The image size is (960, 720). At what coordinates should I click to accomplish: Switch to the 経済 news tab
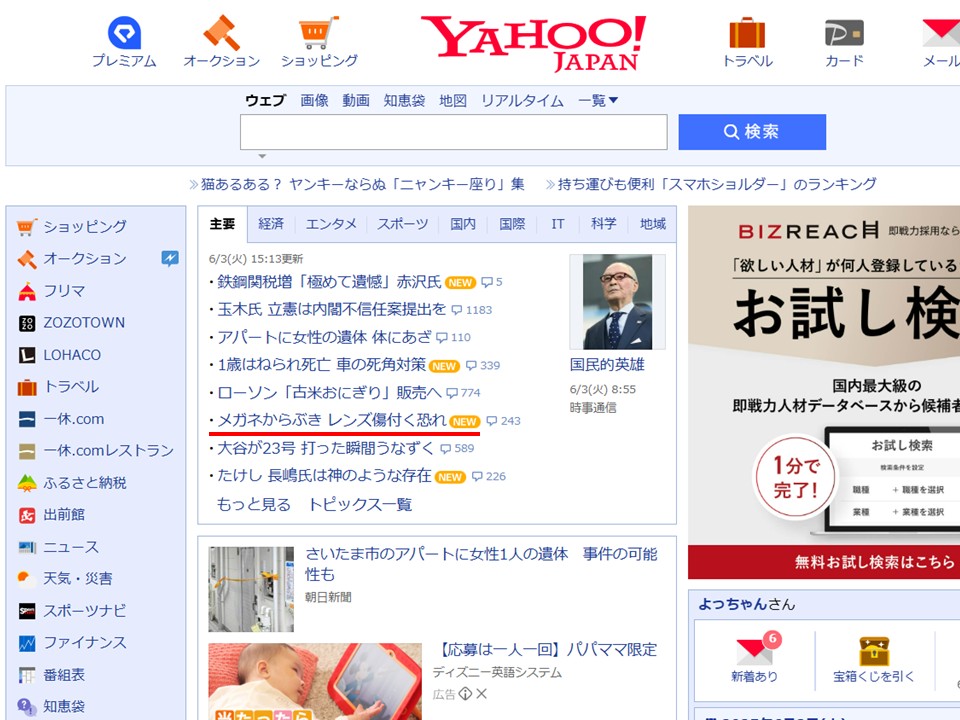[x=271, y=224]
